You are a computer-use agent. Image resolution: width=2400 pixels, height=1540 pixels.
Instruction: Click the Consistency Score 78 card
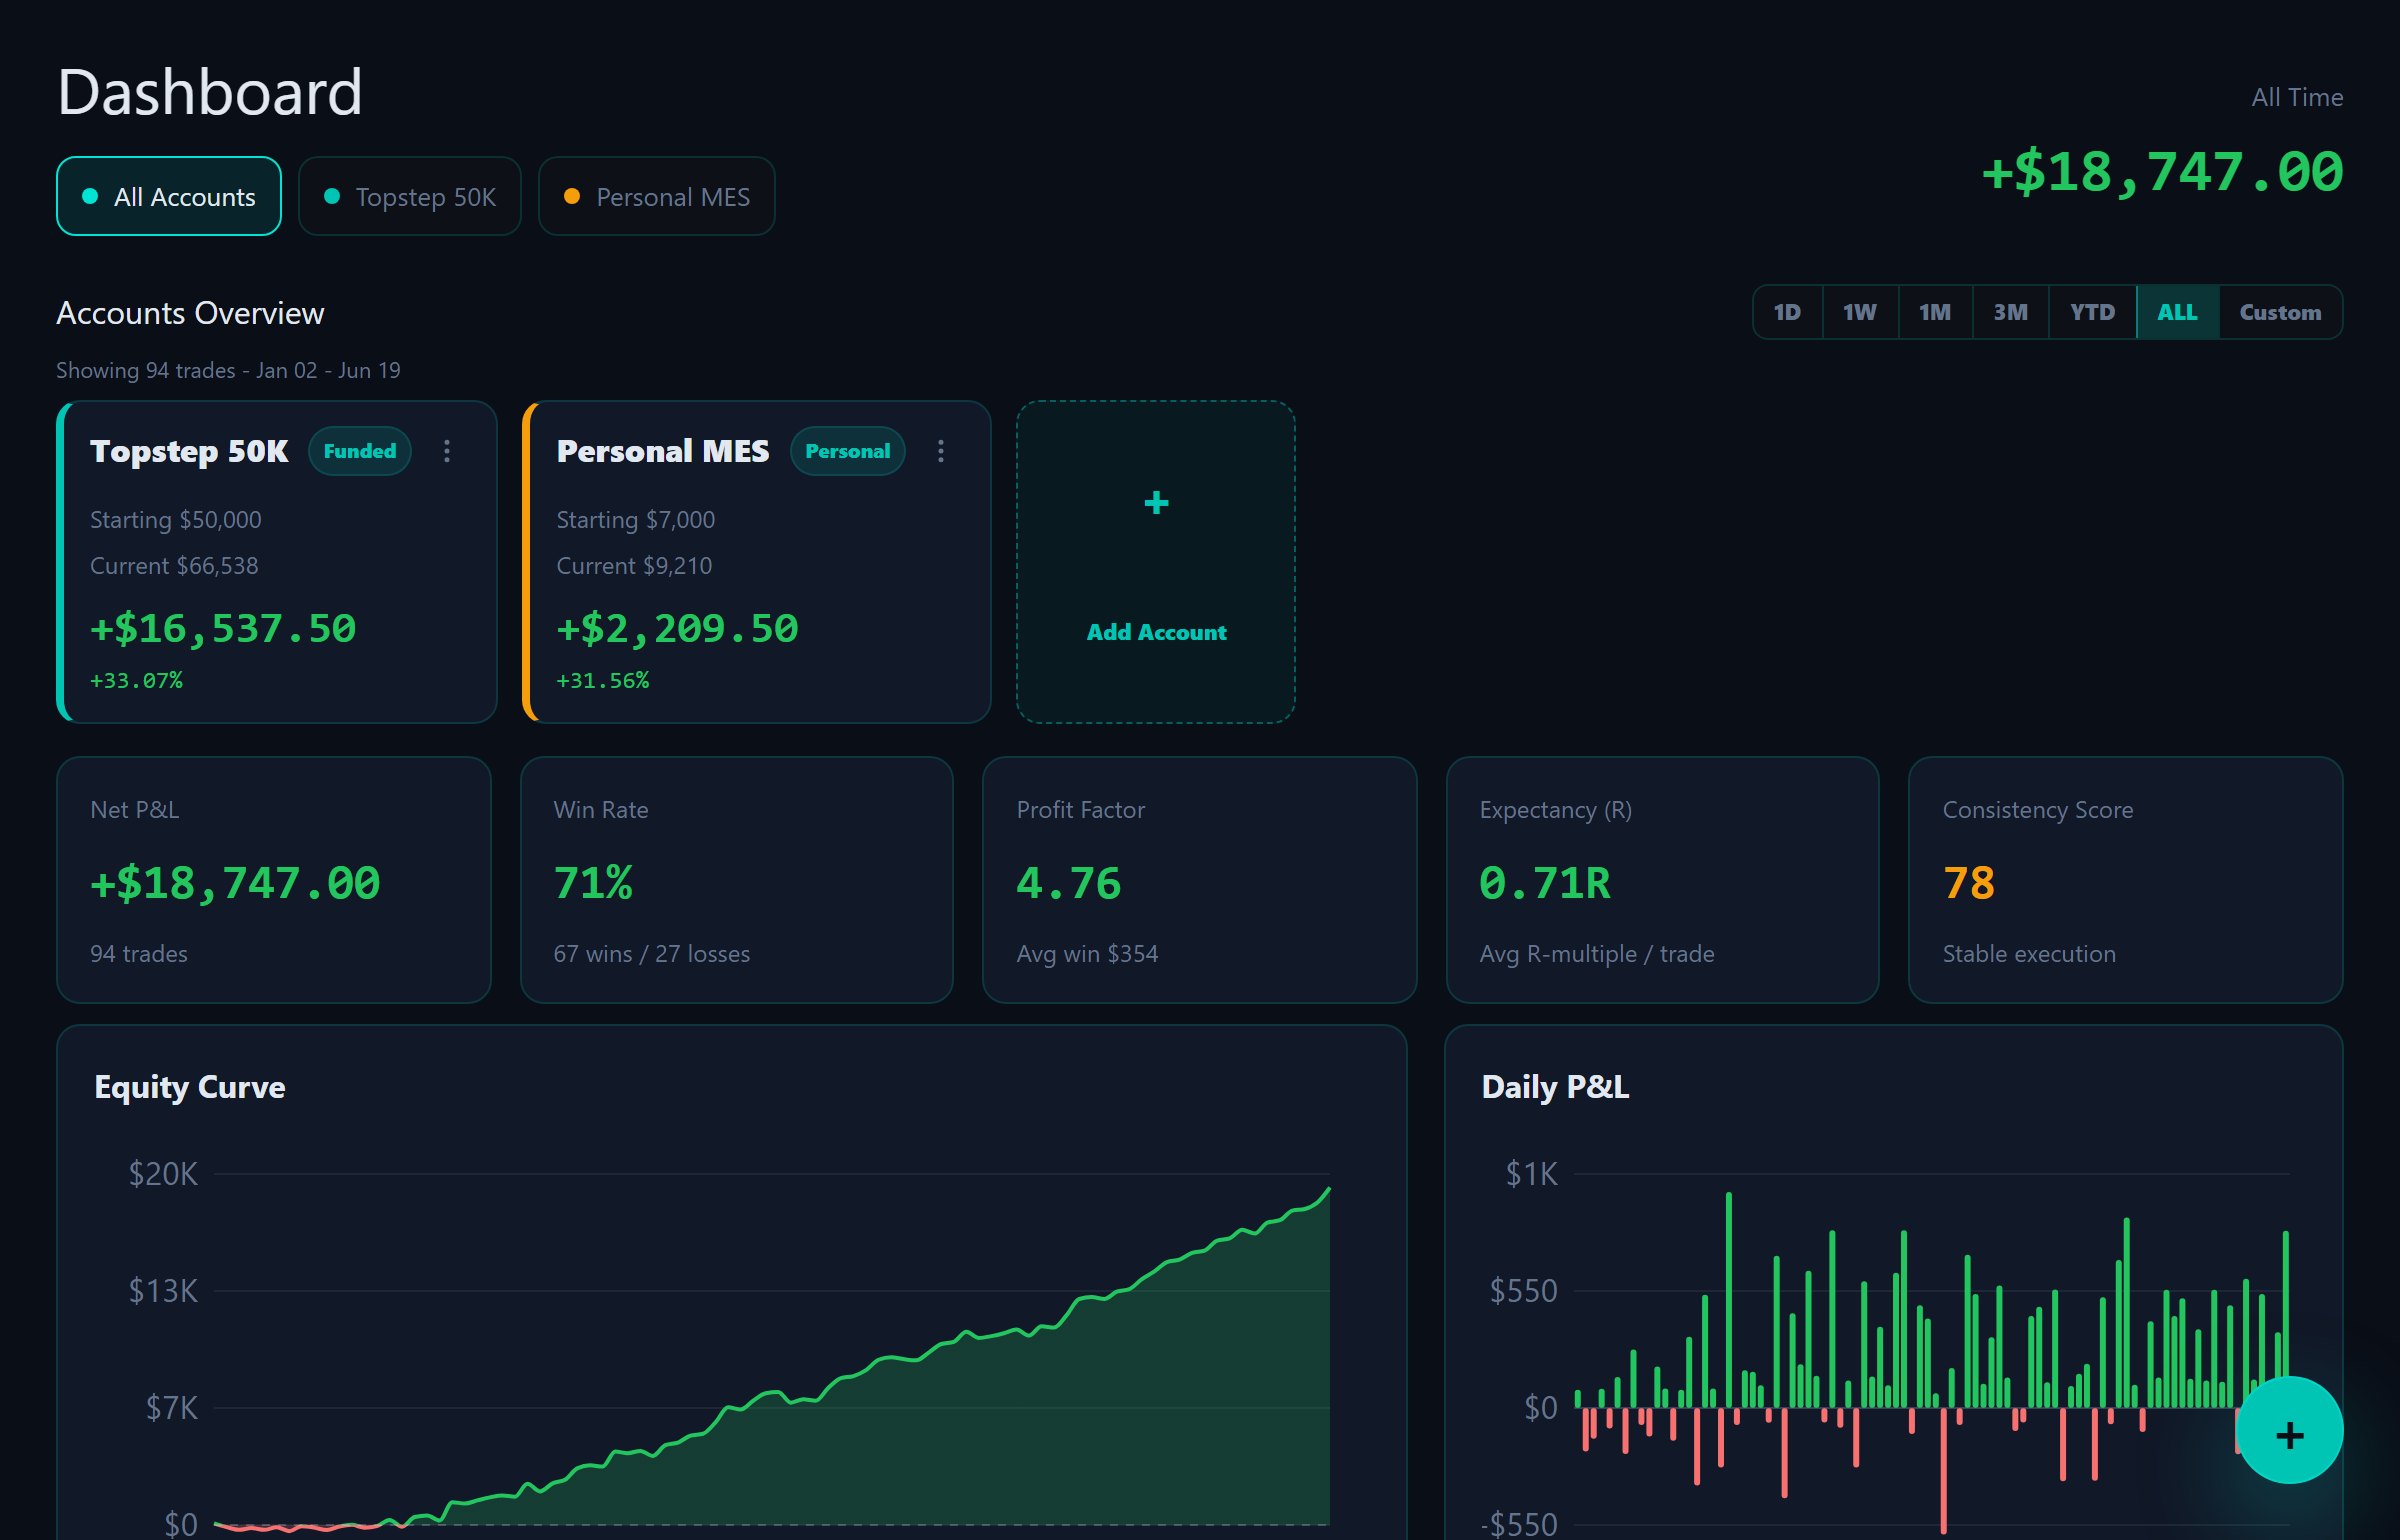point(2126,880)
